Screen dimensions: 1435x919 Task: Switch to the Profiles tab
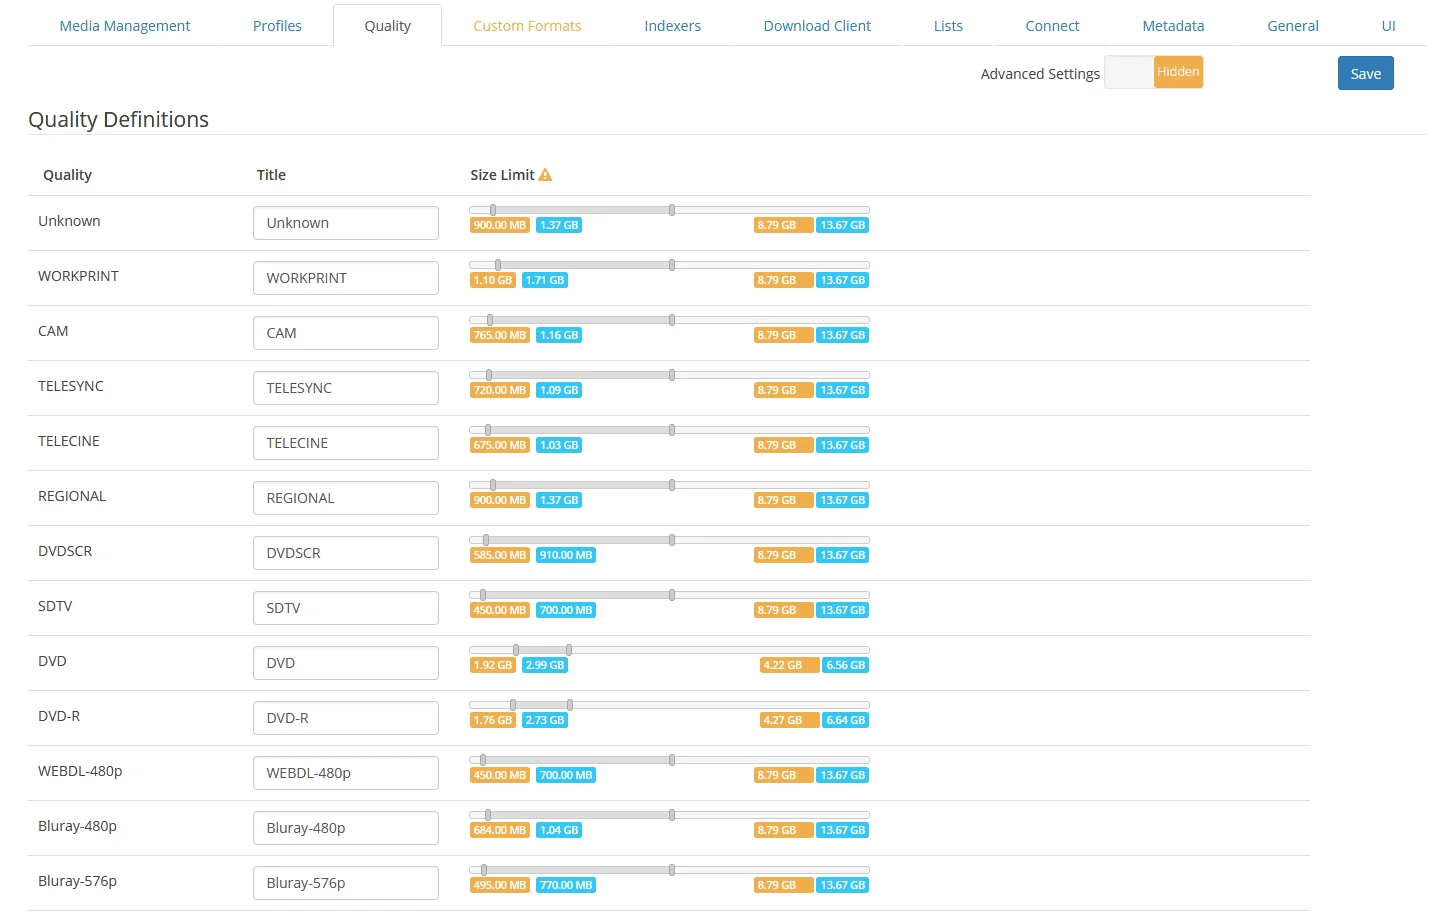277,25
